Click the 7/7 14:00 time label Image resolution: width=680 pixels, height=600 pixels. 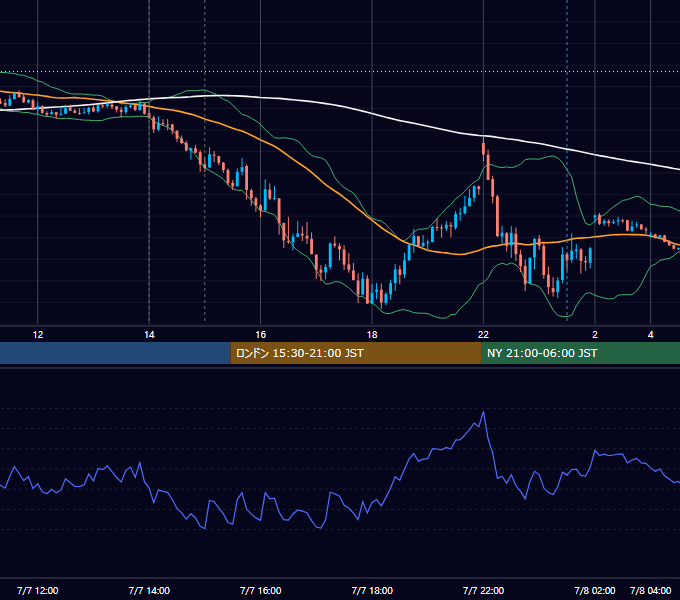[149, 590]
